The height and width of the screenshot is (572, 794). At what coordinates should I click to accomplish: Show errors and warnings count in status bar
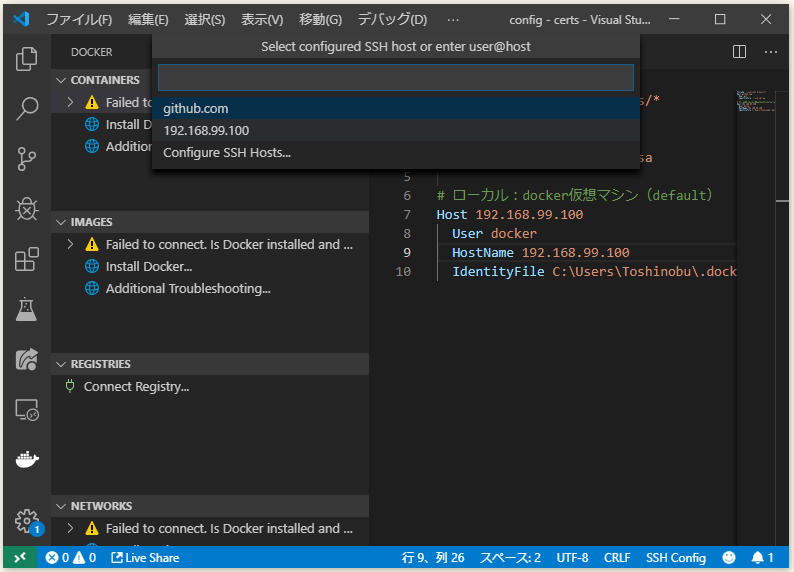click(x=70, y=558)
